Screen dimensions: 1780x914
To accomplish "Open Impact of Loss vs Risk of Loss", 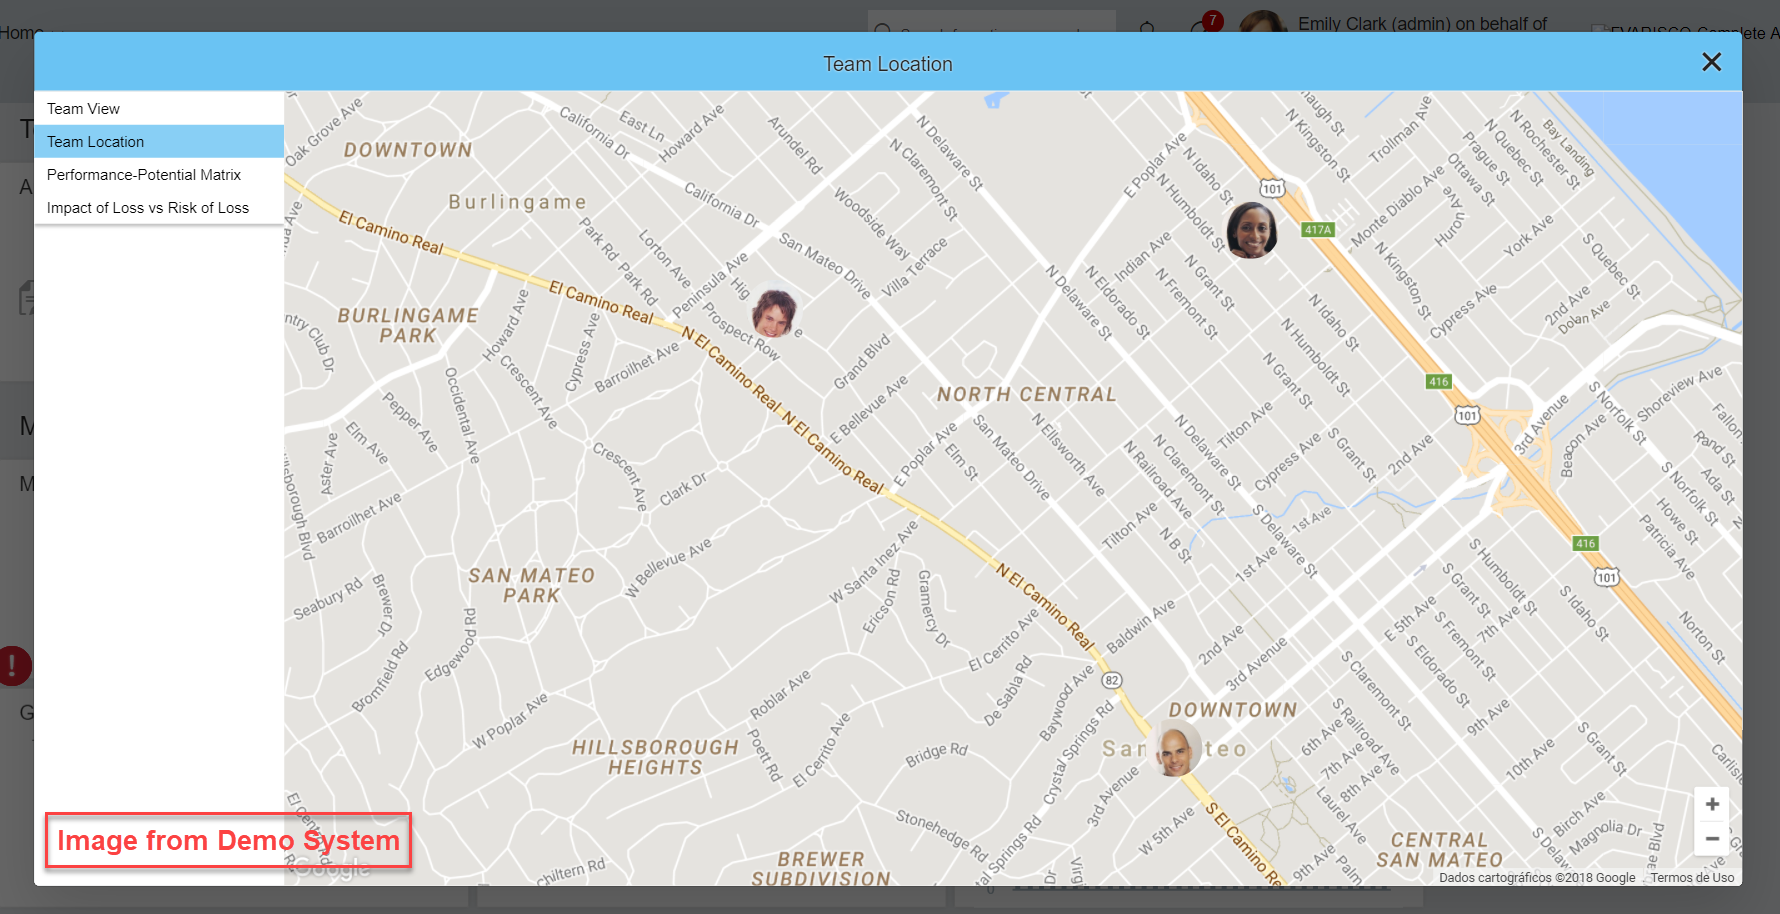I will point(159,207).
